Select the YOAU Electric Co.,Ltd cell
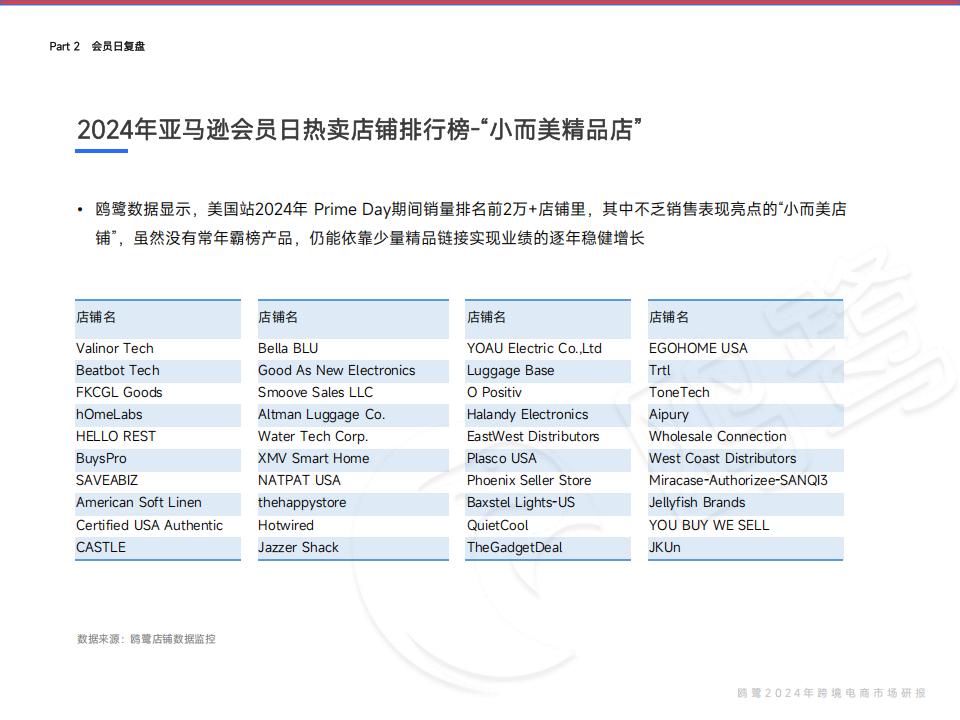 click(548, 348)
